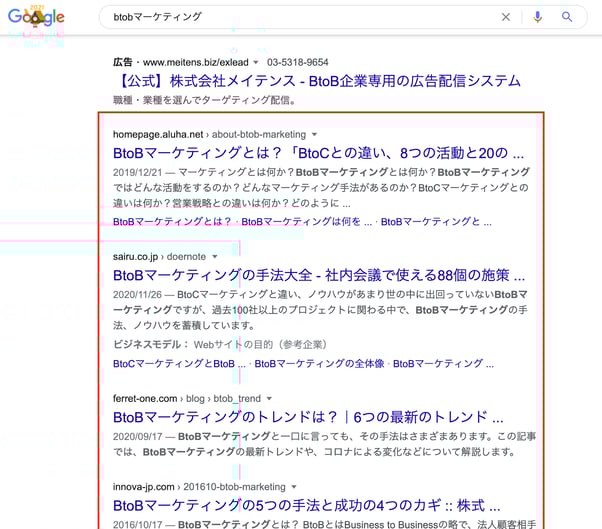Click the date 2020/09/17 in the ferret-one result

point(137,436)
